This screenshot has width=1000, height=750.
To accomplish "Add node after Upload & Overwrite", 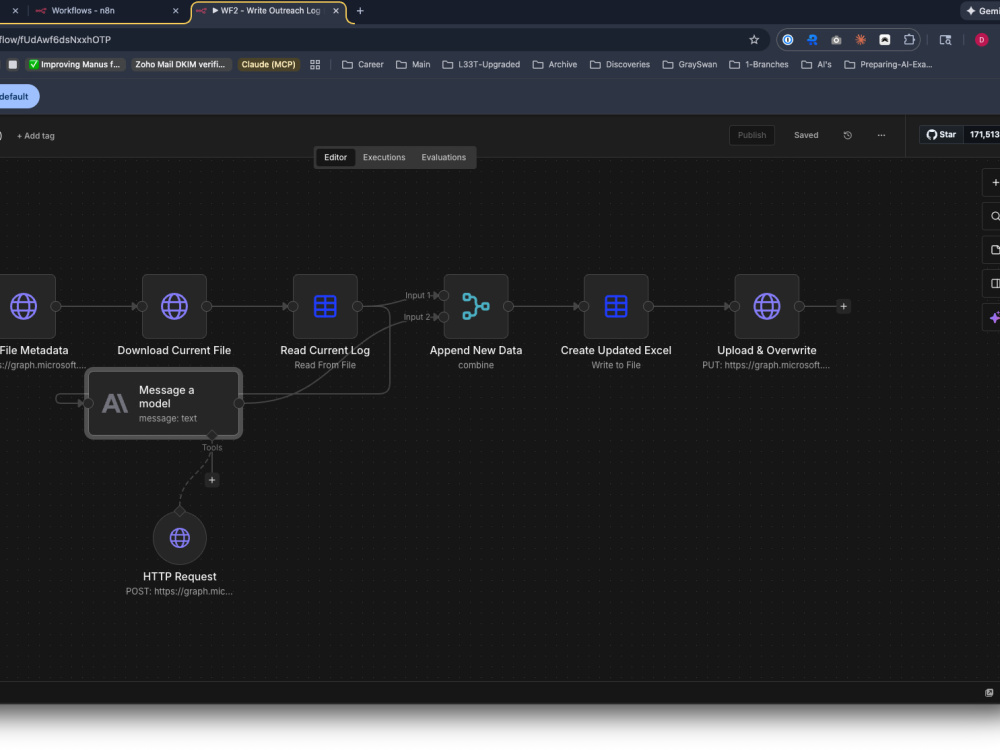I will (x=843, y=307).
